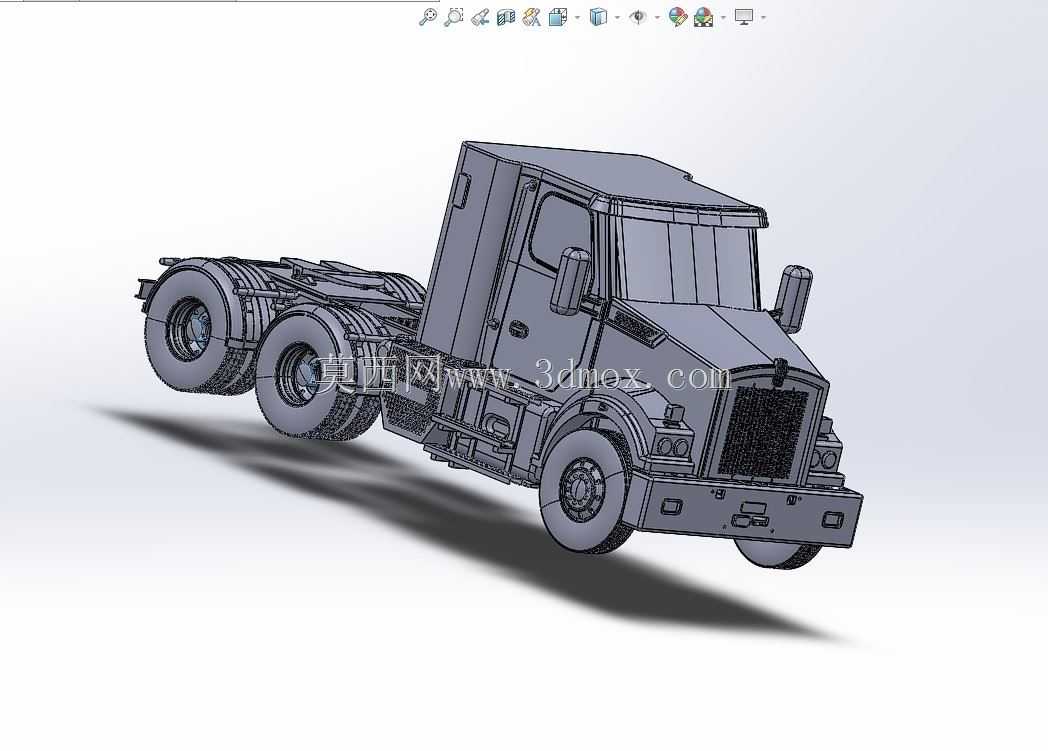Open the View Orientation dropdown arrow

pyautogui.click(x=577, y=17)
